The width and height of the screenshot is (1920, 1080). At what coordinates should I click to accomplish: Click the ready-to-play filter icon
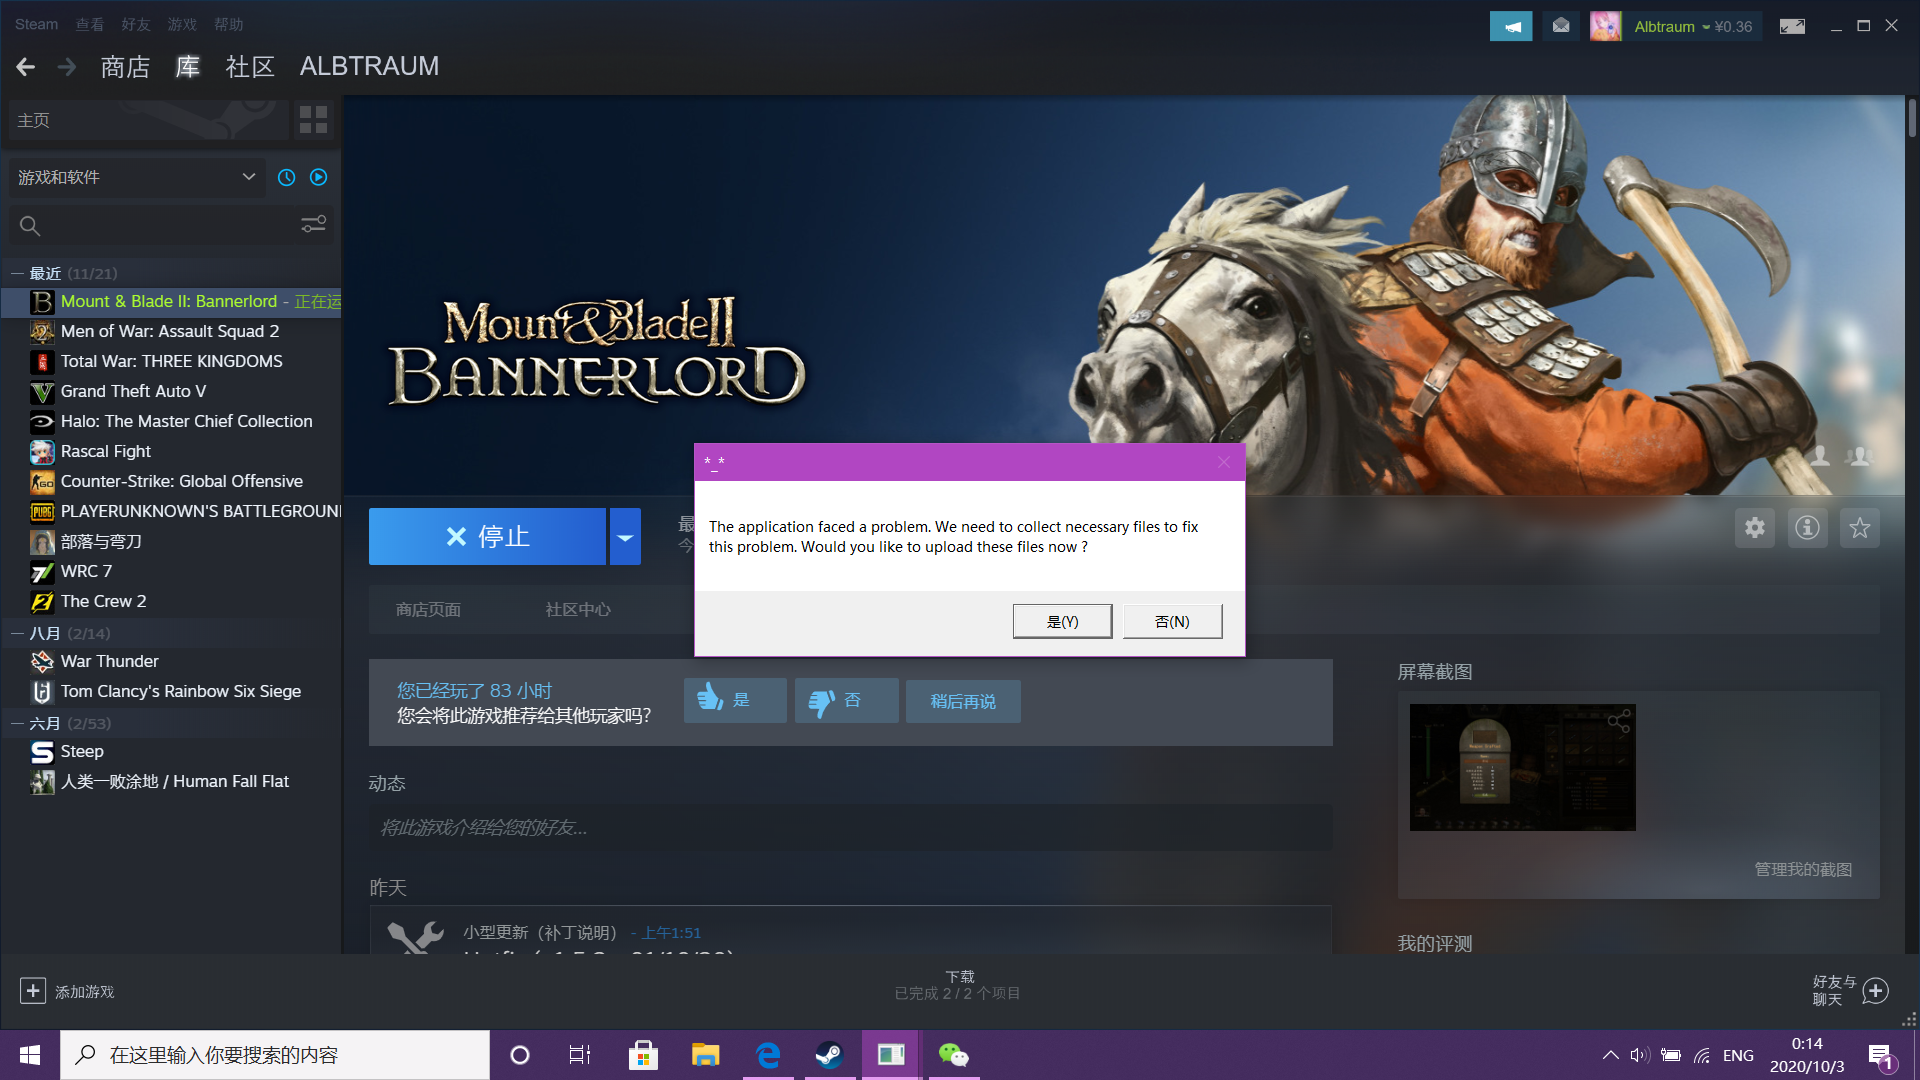click(319, 177)
